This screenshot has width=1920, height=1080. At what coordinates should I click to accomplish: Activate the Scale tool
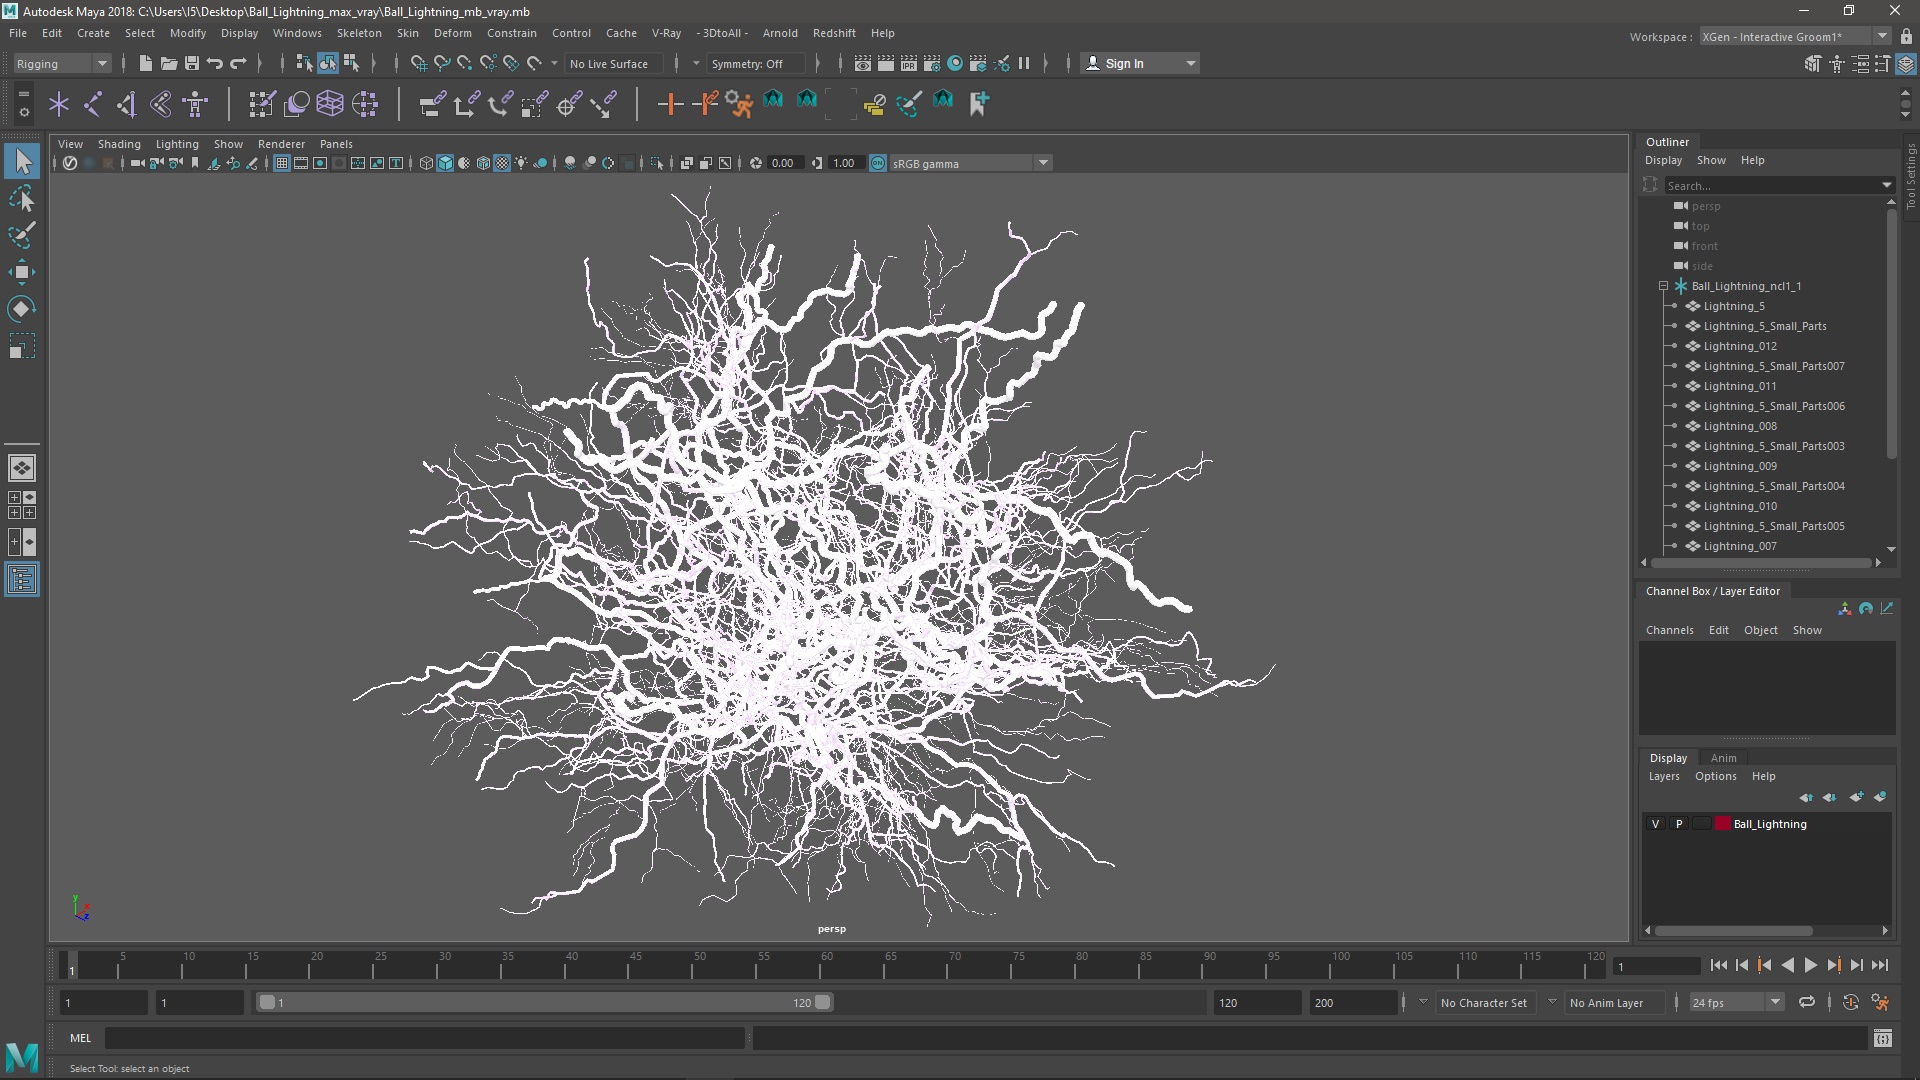click(x=22, y=346)
